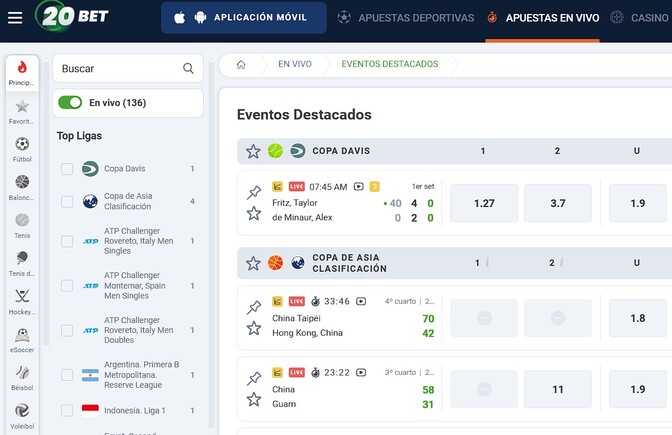Image resolution: width=672 pixels, height=435 pixels.
Task: Go to Apuestas Deportivas tab
Action: point(405,18)
